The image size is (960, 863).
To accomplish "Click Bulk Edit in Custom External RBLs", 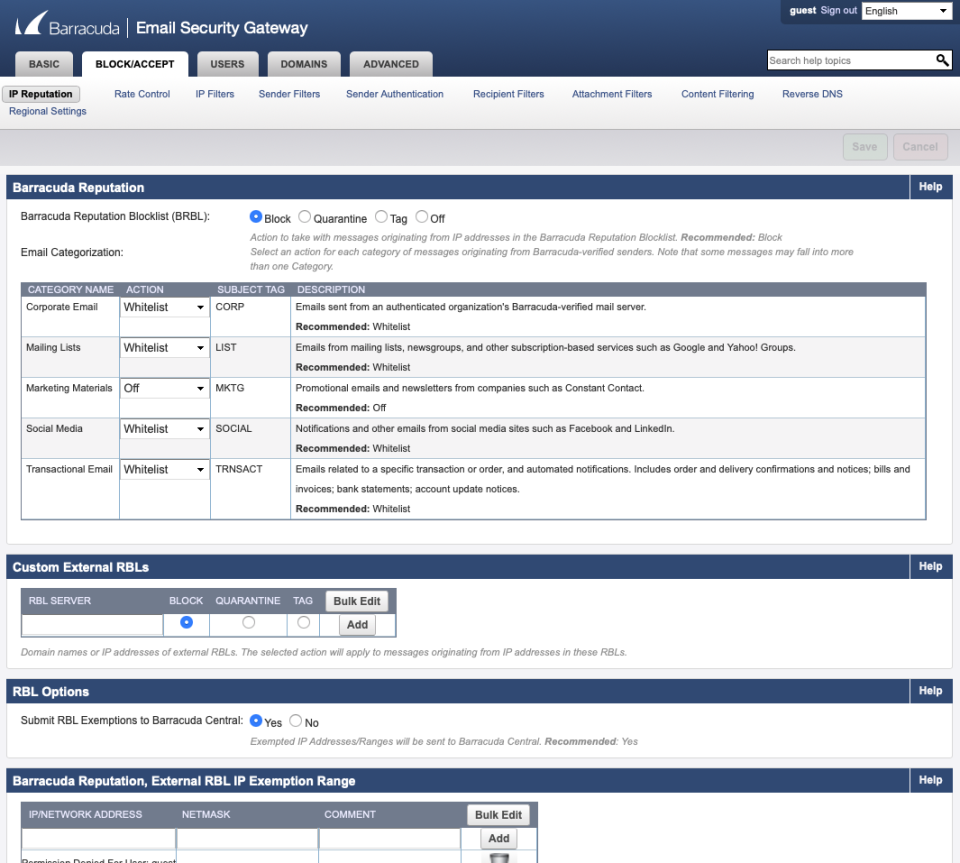I will tap(357, 601).
